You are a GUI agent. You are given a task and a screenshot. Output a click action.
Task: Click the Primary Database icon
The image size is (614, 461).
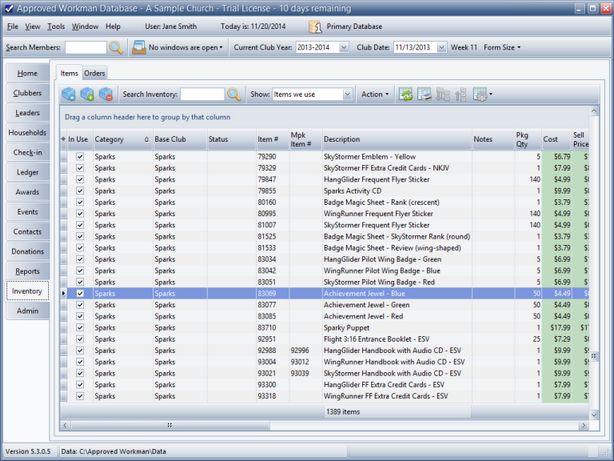[x=315, y=27]
